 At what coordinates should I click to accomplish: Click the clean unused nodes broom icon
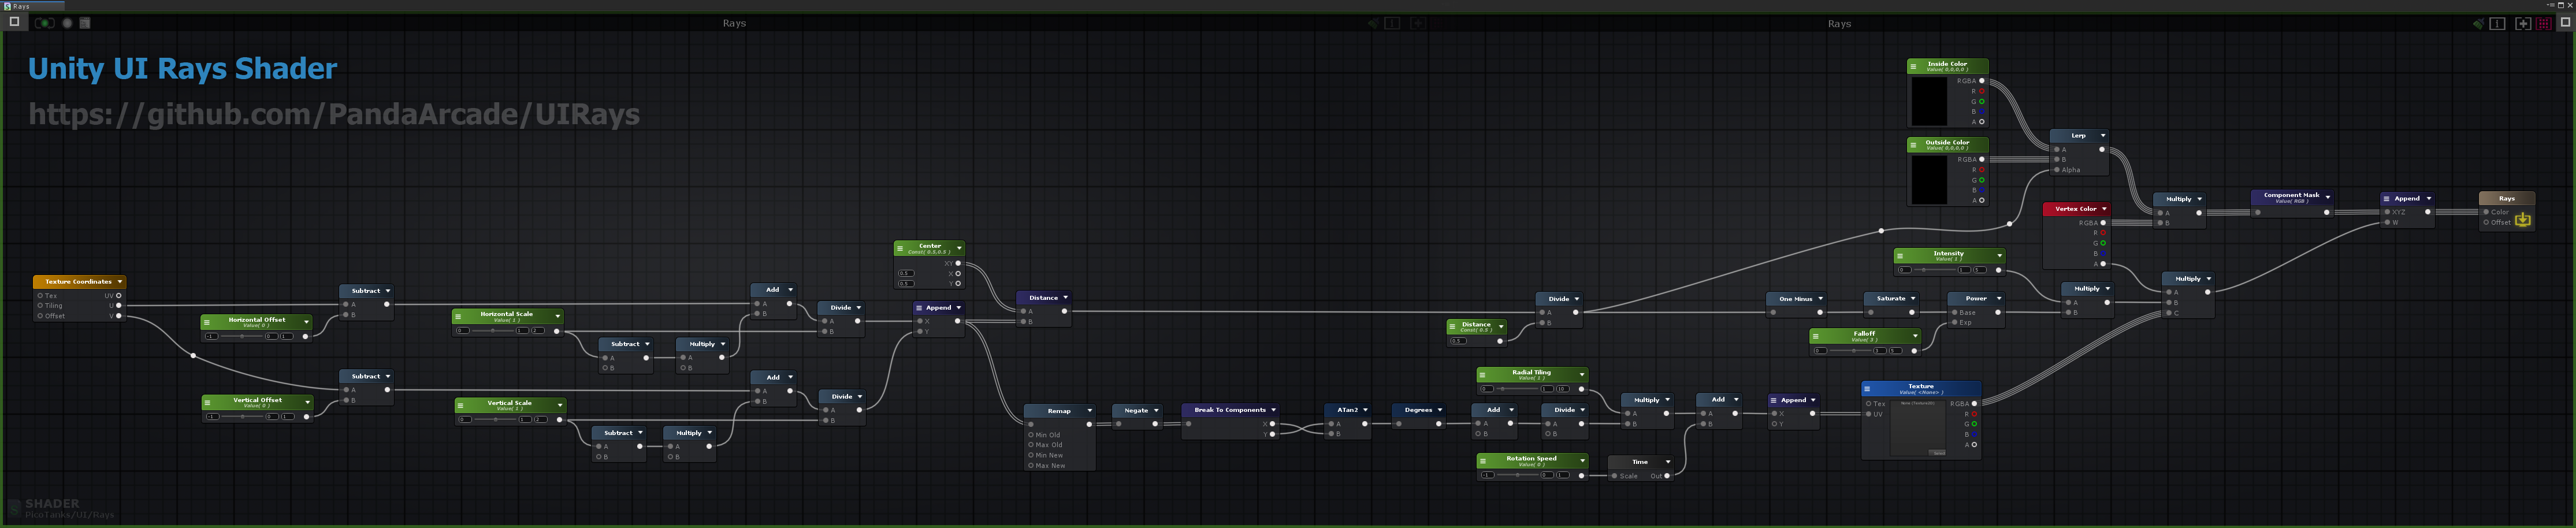pos(2478,23)
